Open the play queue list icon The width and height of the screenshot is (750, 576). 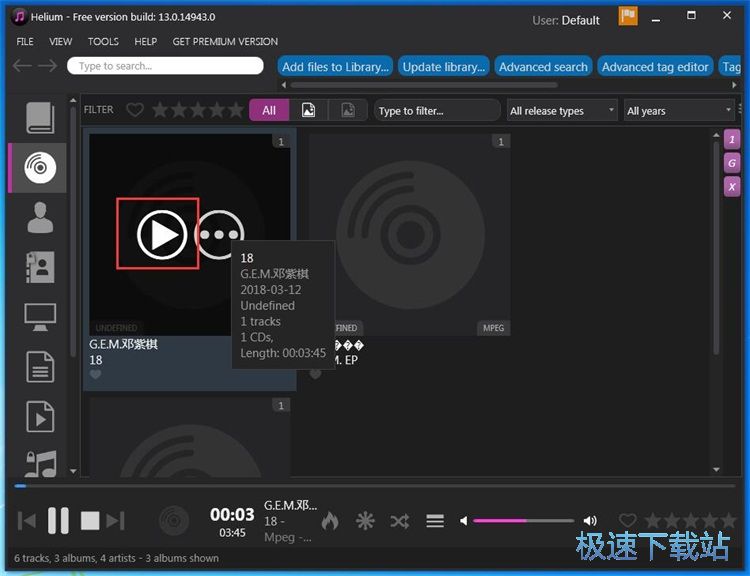[435, 521]
